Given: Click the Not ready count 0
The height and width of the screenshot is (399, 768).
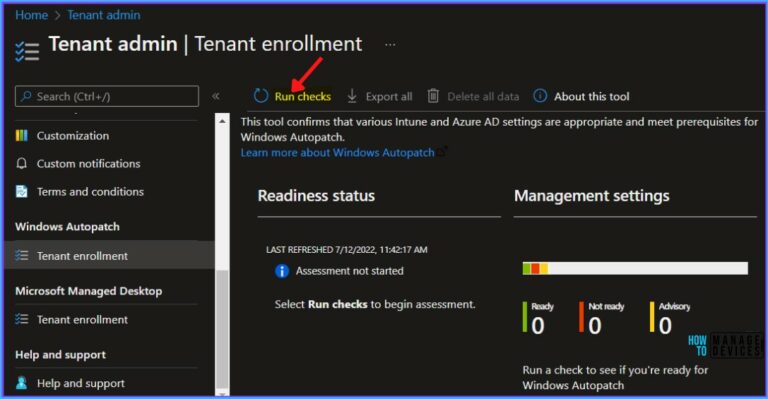Looking at the screenshot, I should 595,326.
